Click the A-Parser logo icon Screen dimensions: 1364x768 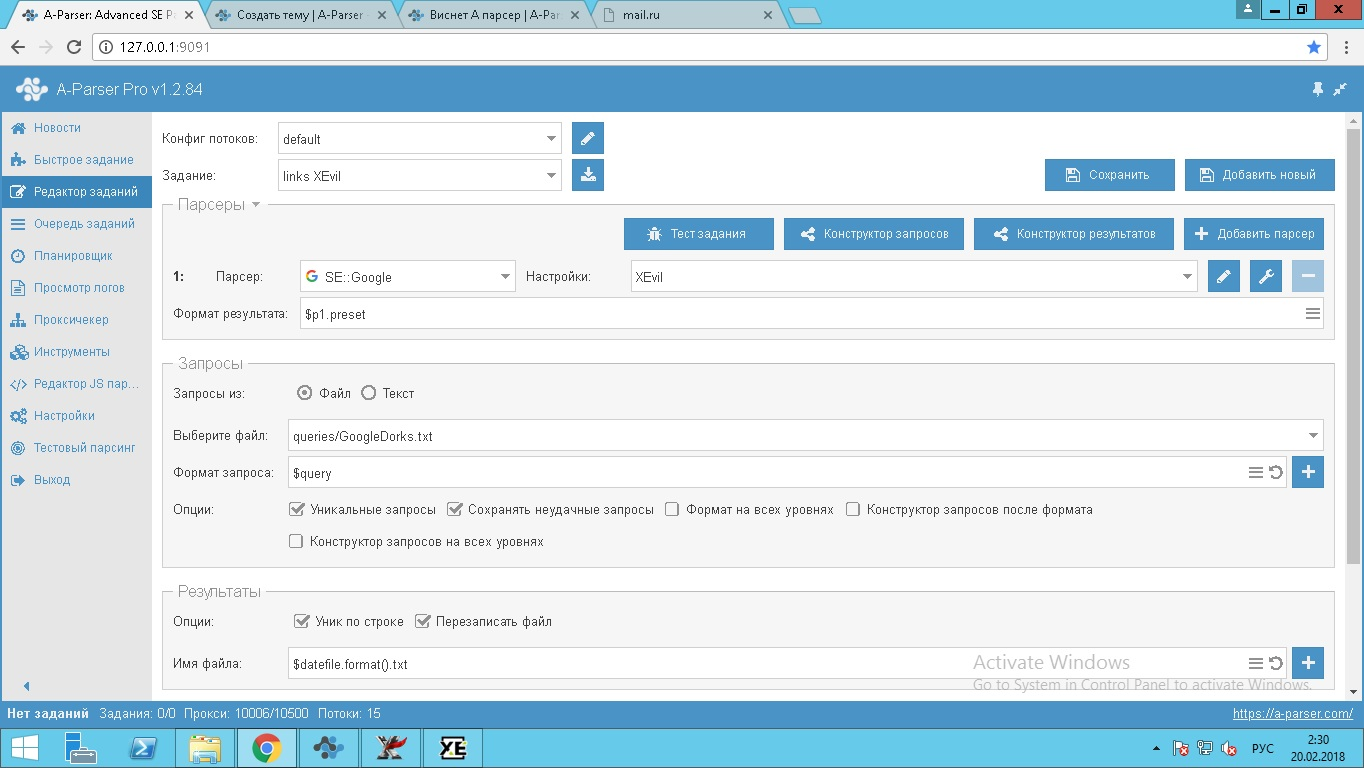click(x=31, y=89)
